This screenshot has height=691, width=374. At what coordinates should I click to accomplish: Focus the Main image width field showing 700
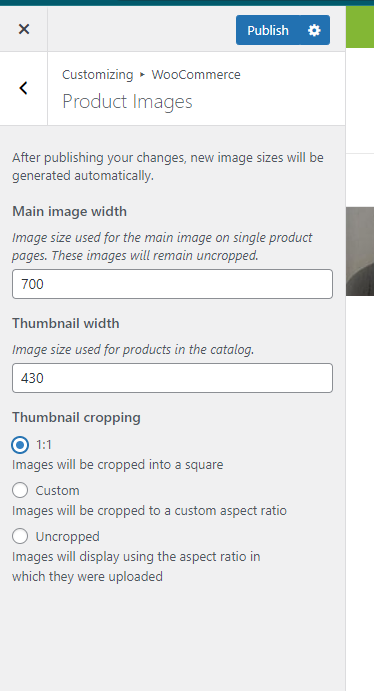[172, 284]
